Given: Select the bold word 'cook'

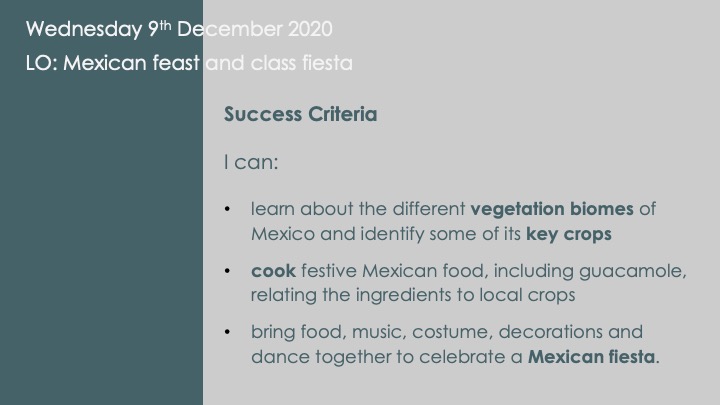Looking at the screenshot, I should [x=273, y=271].
